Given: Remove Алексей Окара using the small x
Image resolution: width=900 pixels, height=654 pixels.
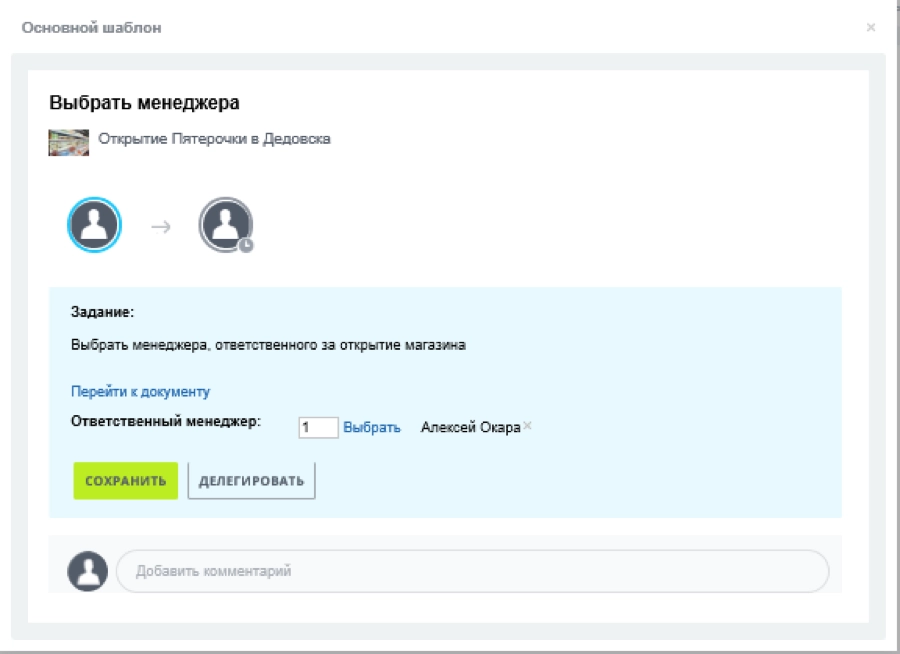Looking at the screenshot, I should pyautogui.click(x=528, y=426).
